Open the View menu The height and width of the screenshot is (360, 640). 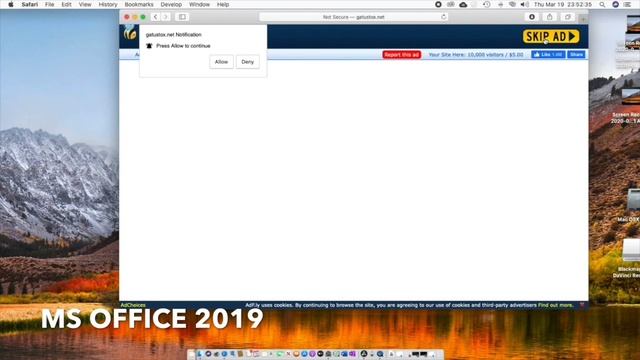85,4
